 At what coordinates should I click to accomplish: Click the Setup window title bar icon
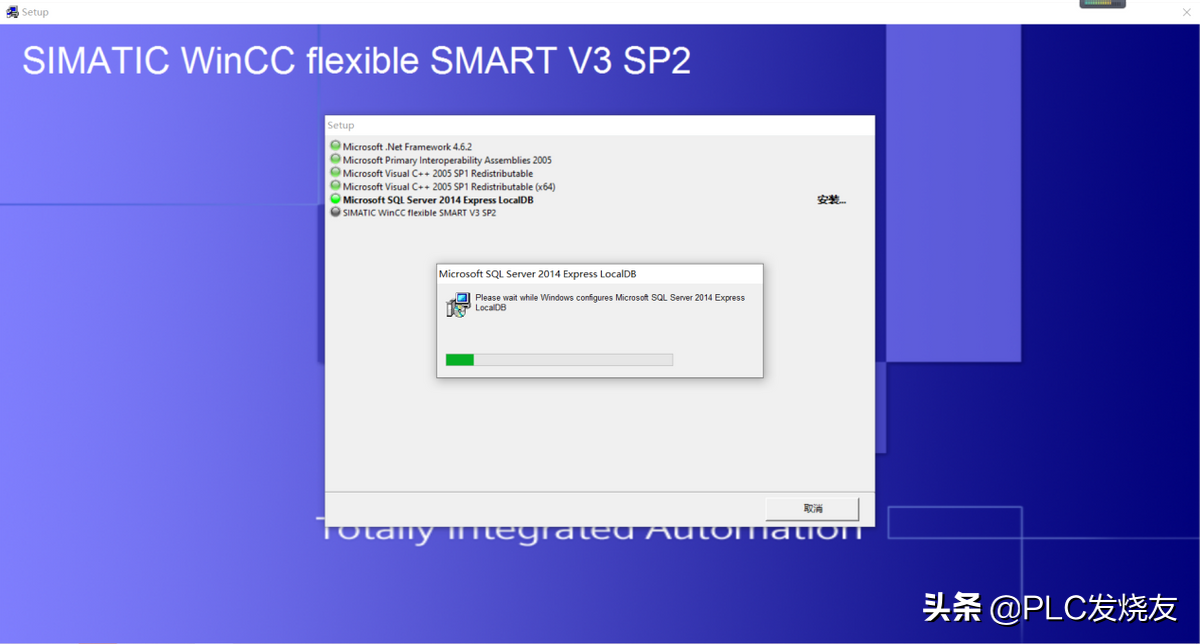pos(12,12)
